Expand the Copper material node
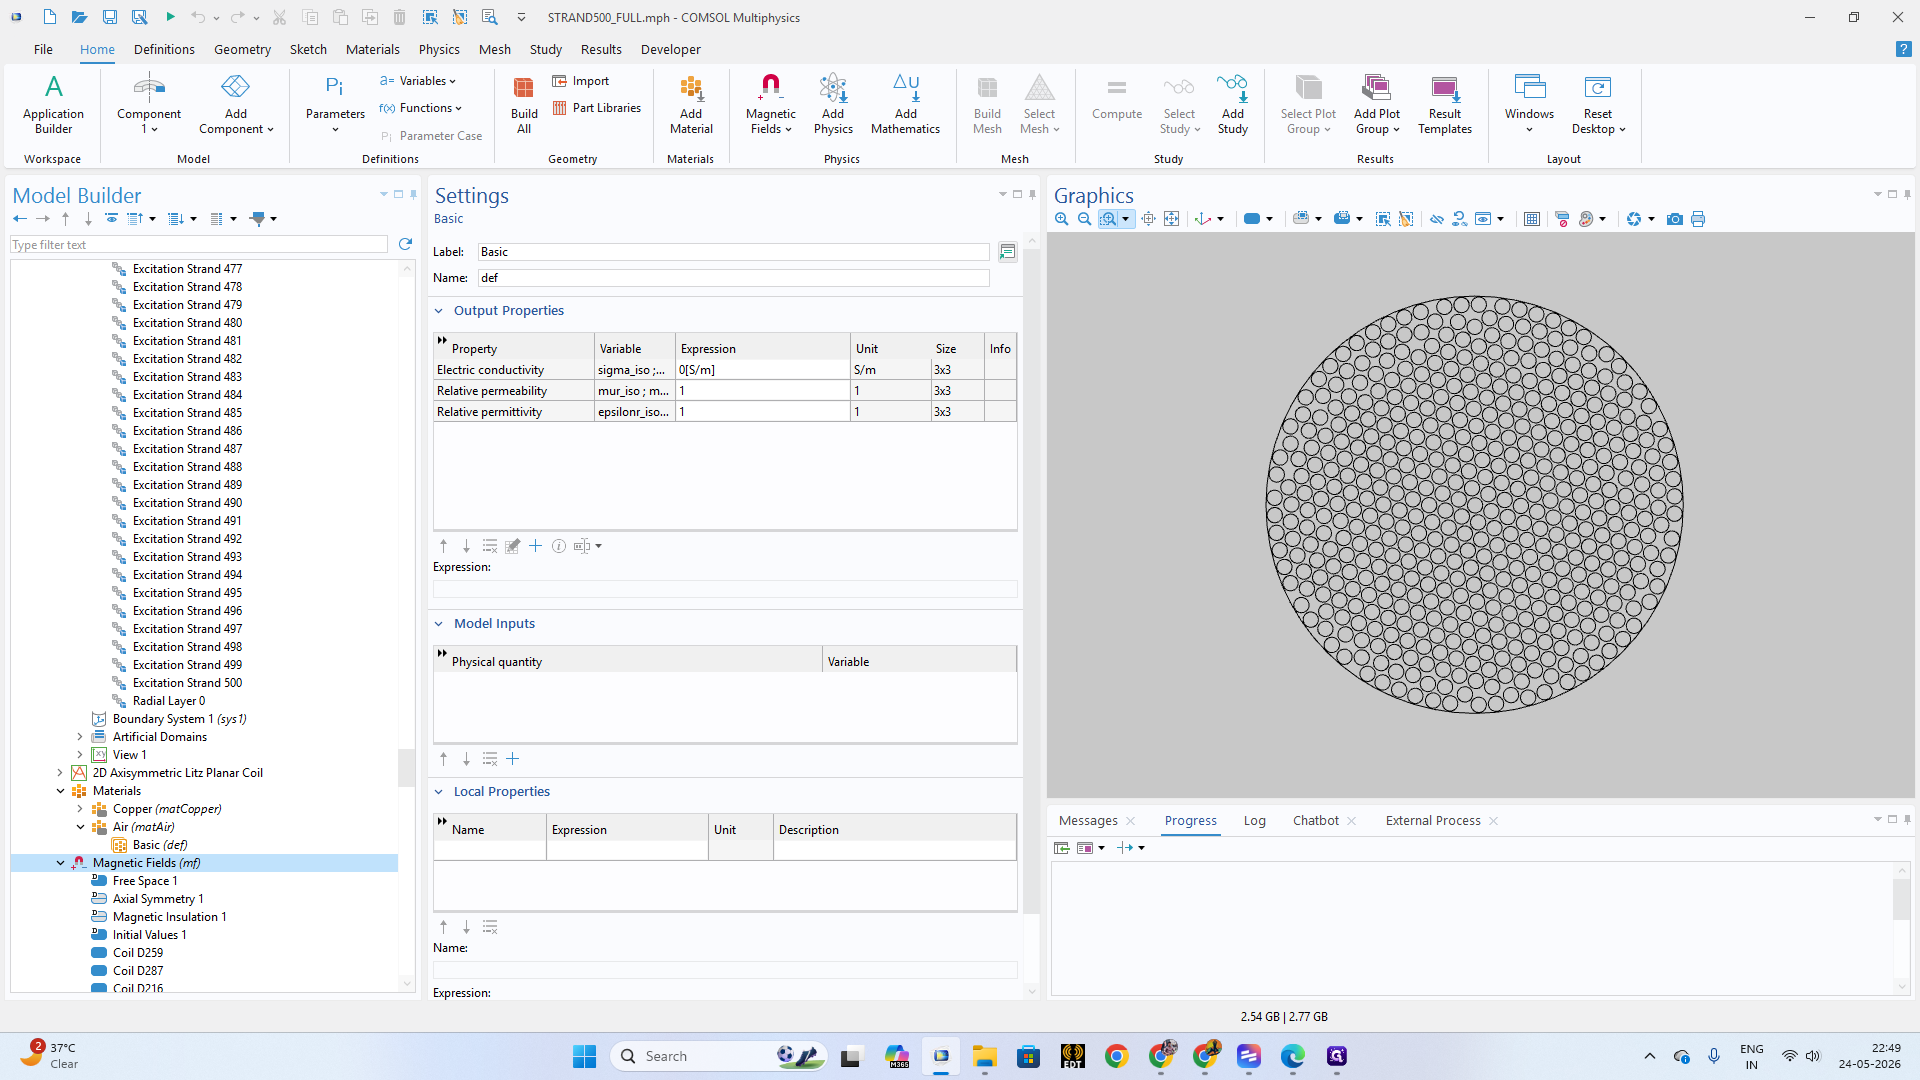Image resolution: width=1920 pixels, height=1080 pixels. (80, 809)
